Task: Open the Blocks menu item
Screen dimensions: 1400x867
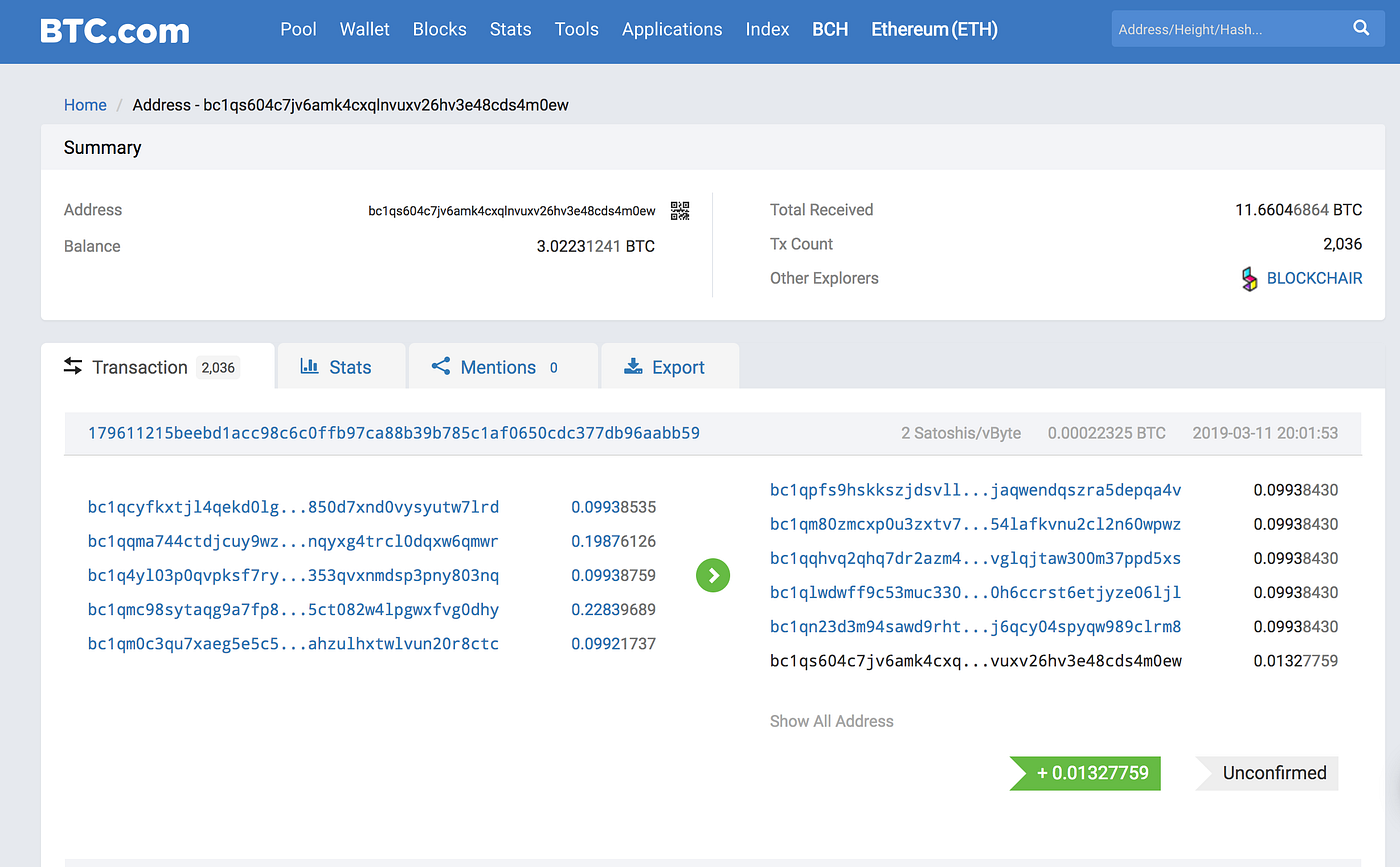Action: tap(440, 29)
